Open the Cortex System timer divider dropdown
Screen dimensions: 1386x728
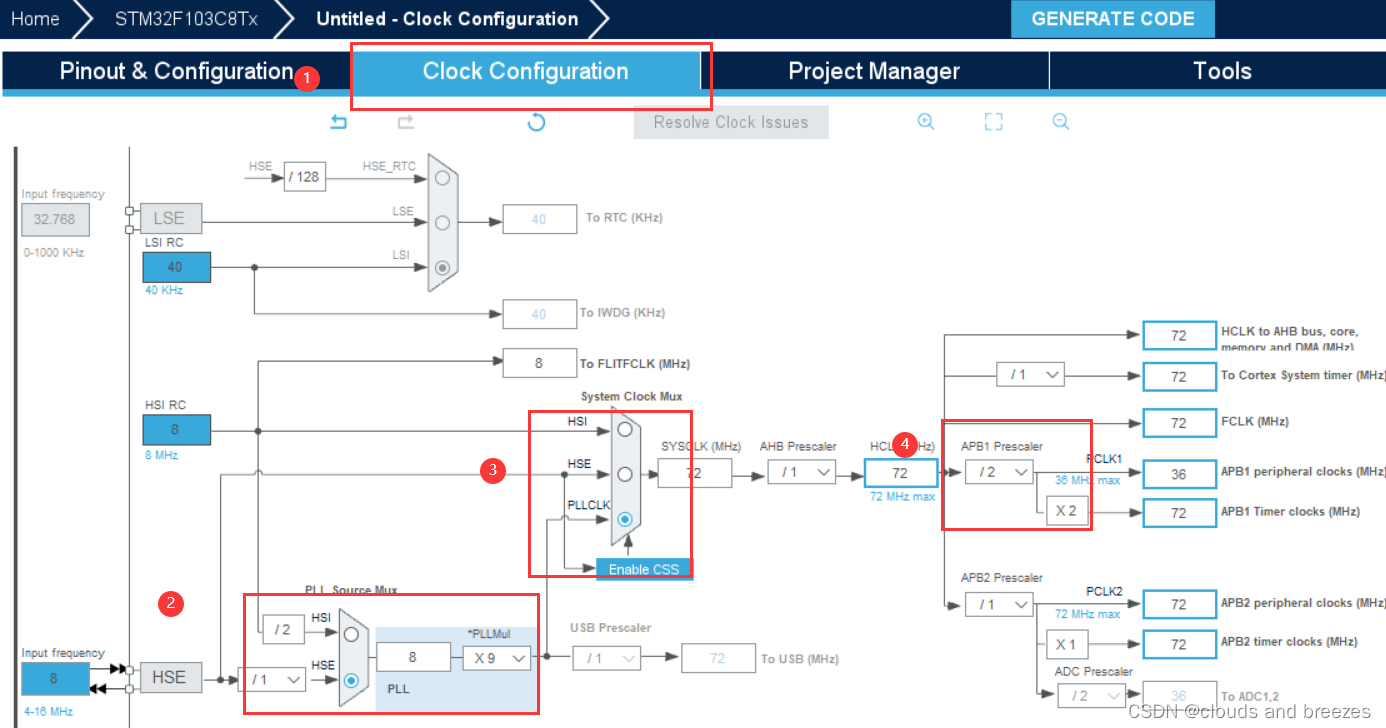click(1030, 375)
